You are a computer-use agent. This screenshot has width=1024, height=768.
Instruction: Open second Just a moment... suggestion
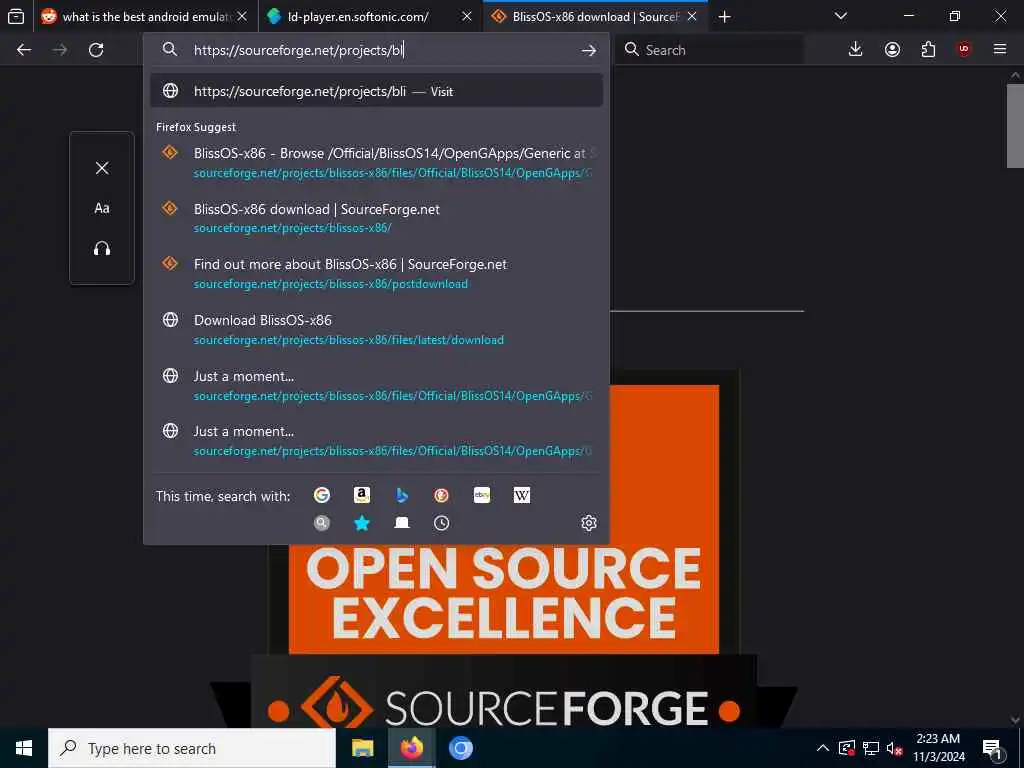(376, 441)
